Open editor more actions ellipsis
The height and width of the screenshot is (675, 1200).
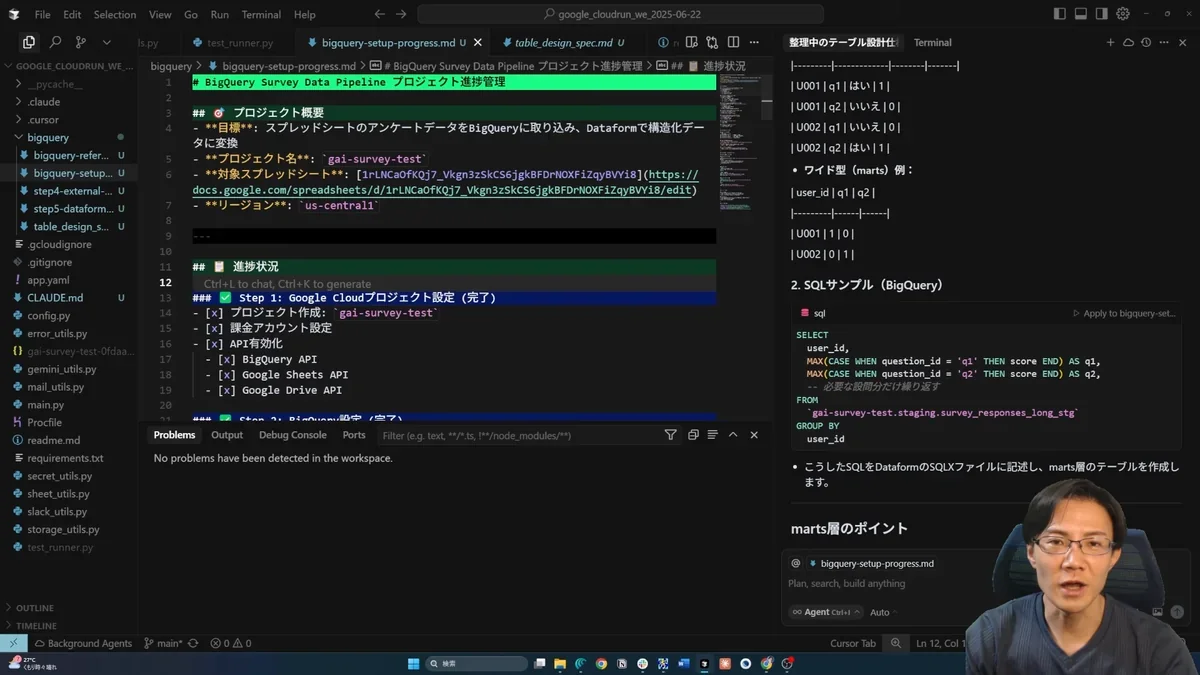(x=756, y=43)
